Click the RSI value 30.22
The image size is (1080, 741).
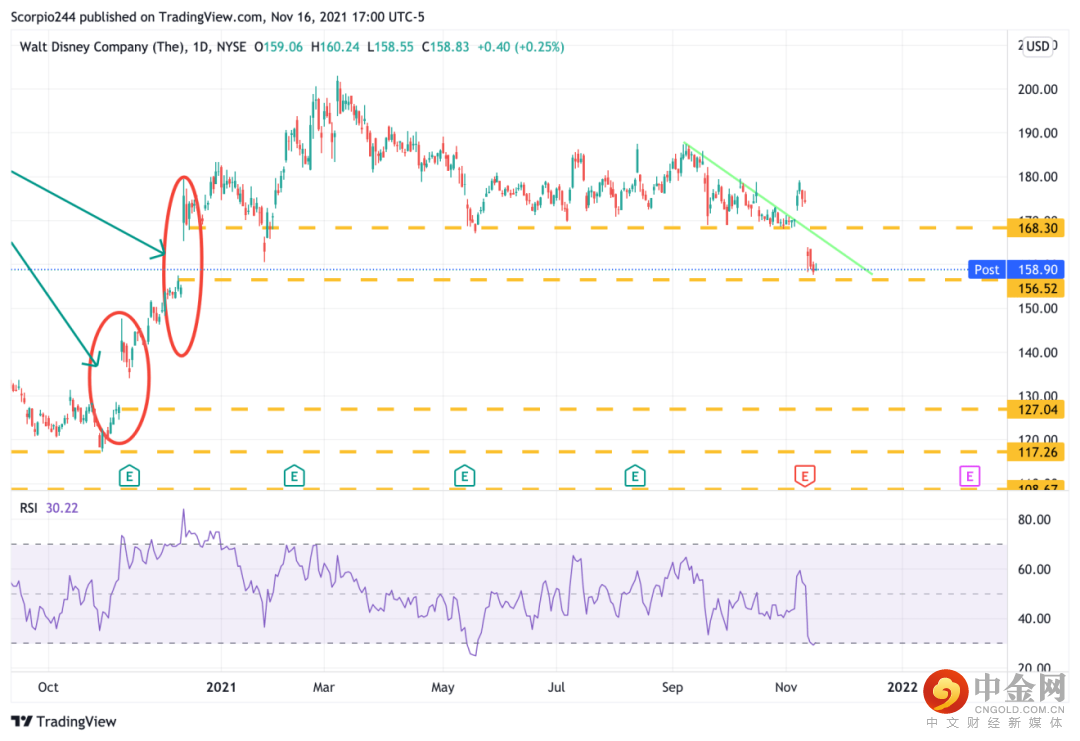[x=62, y=508]
